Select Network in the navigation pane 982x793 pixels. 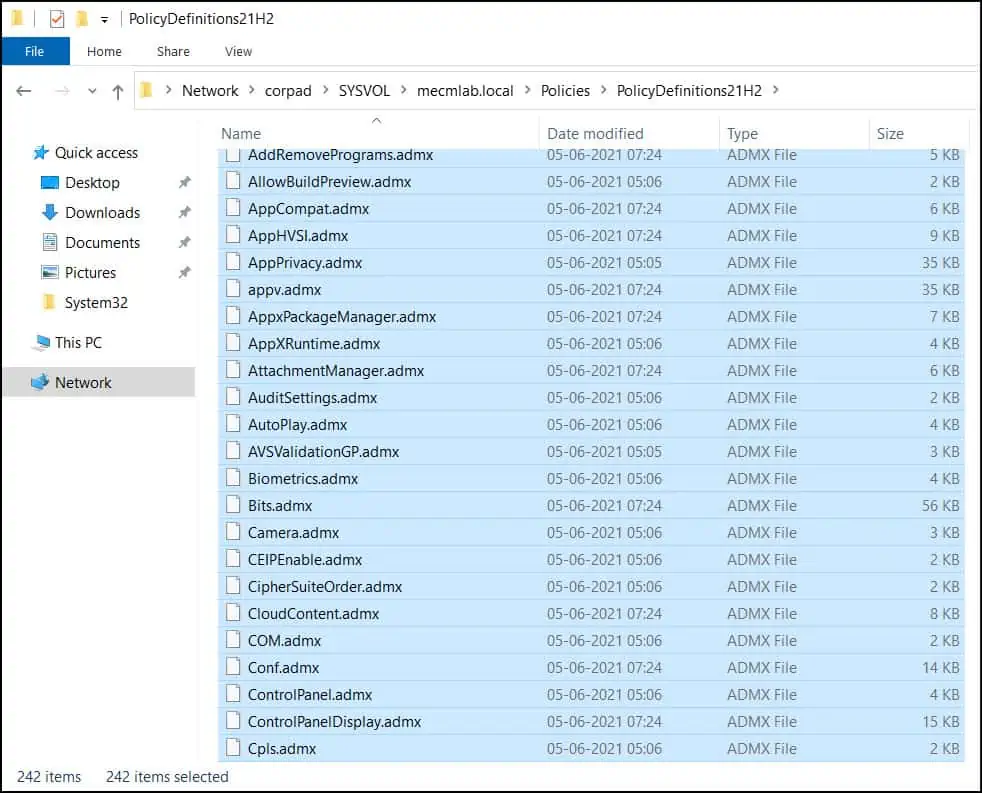pyautogui.click(x=83, y=383)
